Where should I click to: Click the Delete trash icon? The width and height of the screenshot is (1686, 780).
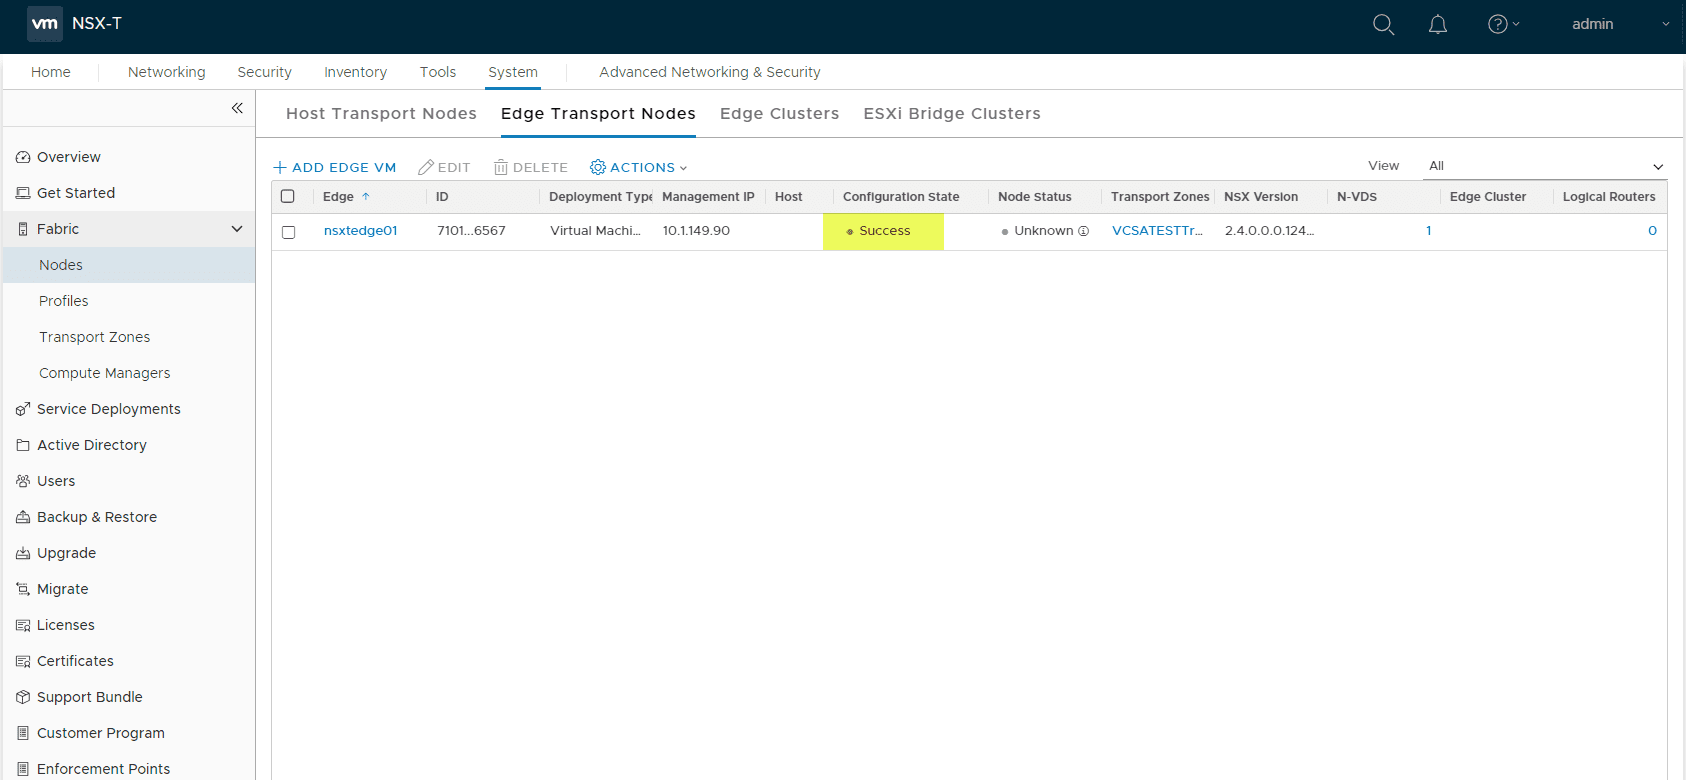(501, 167)
